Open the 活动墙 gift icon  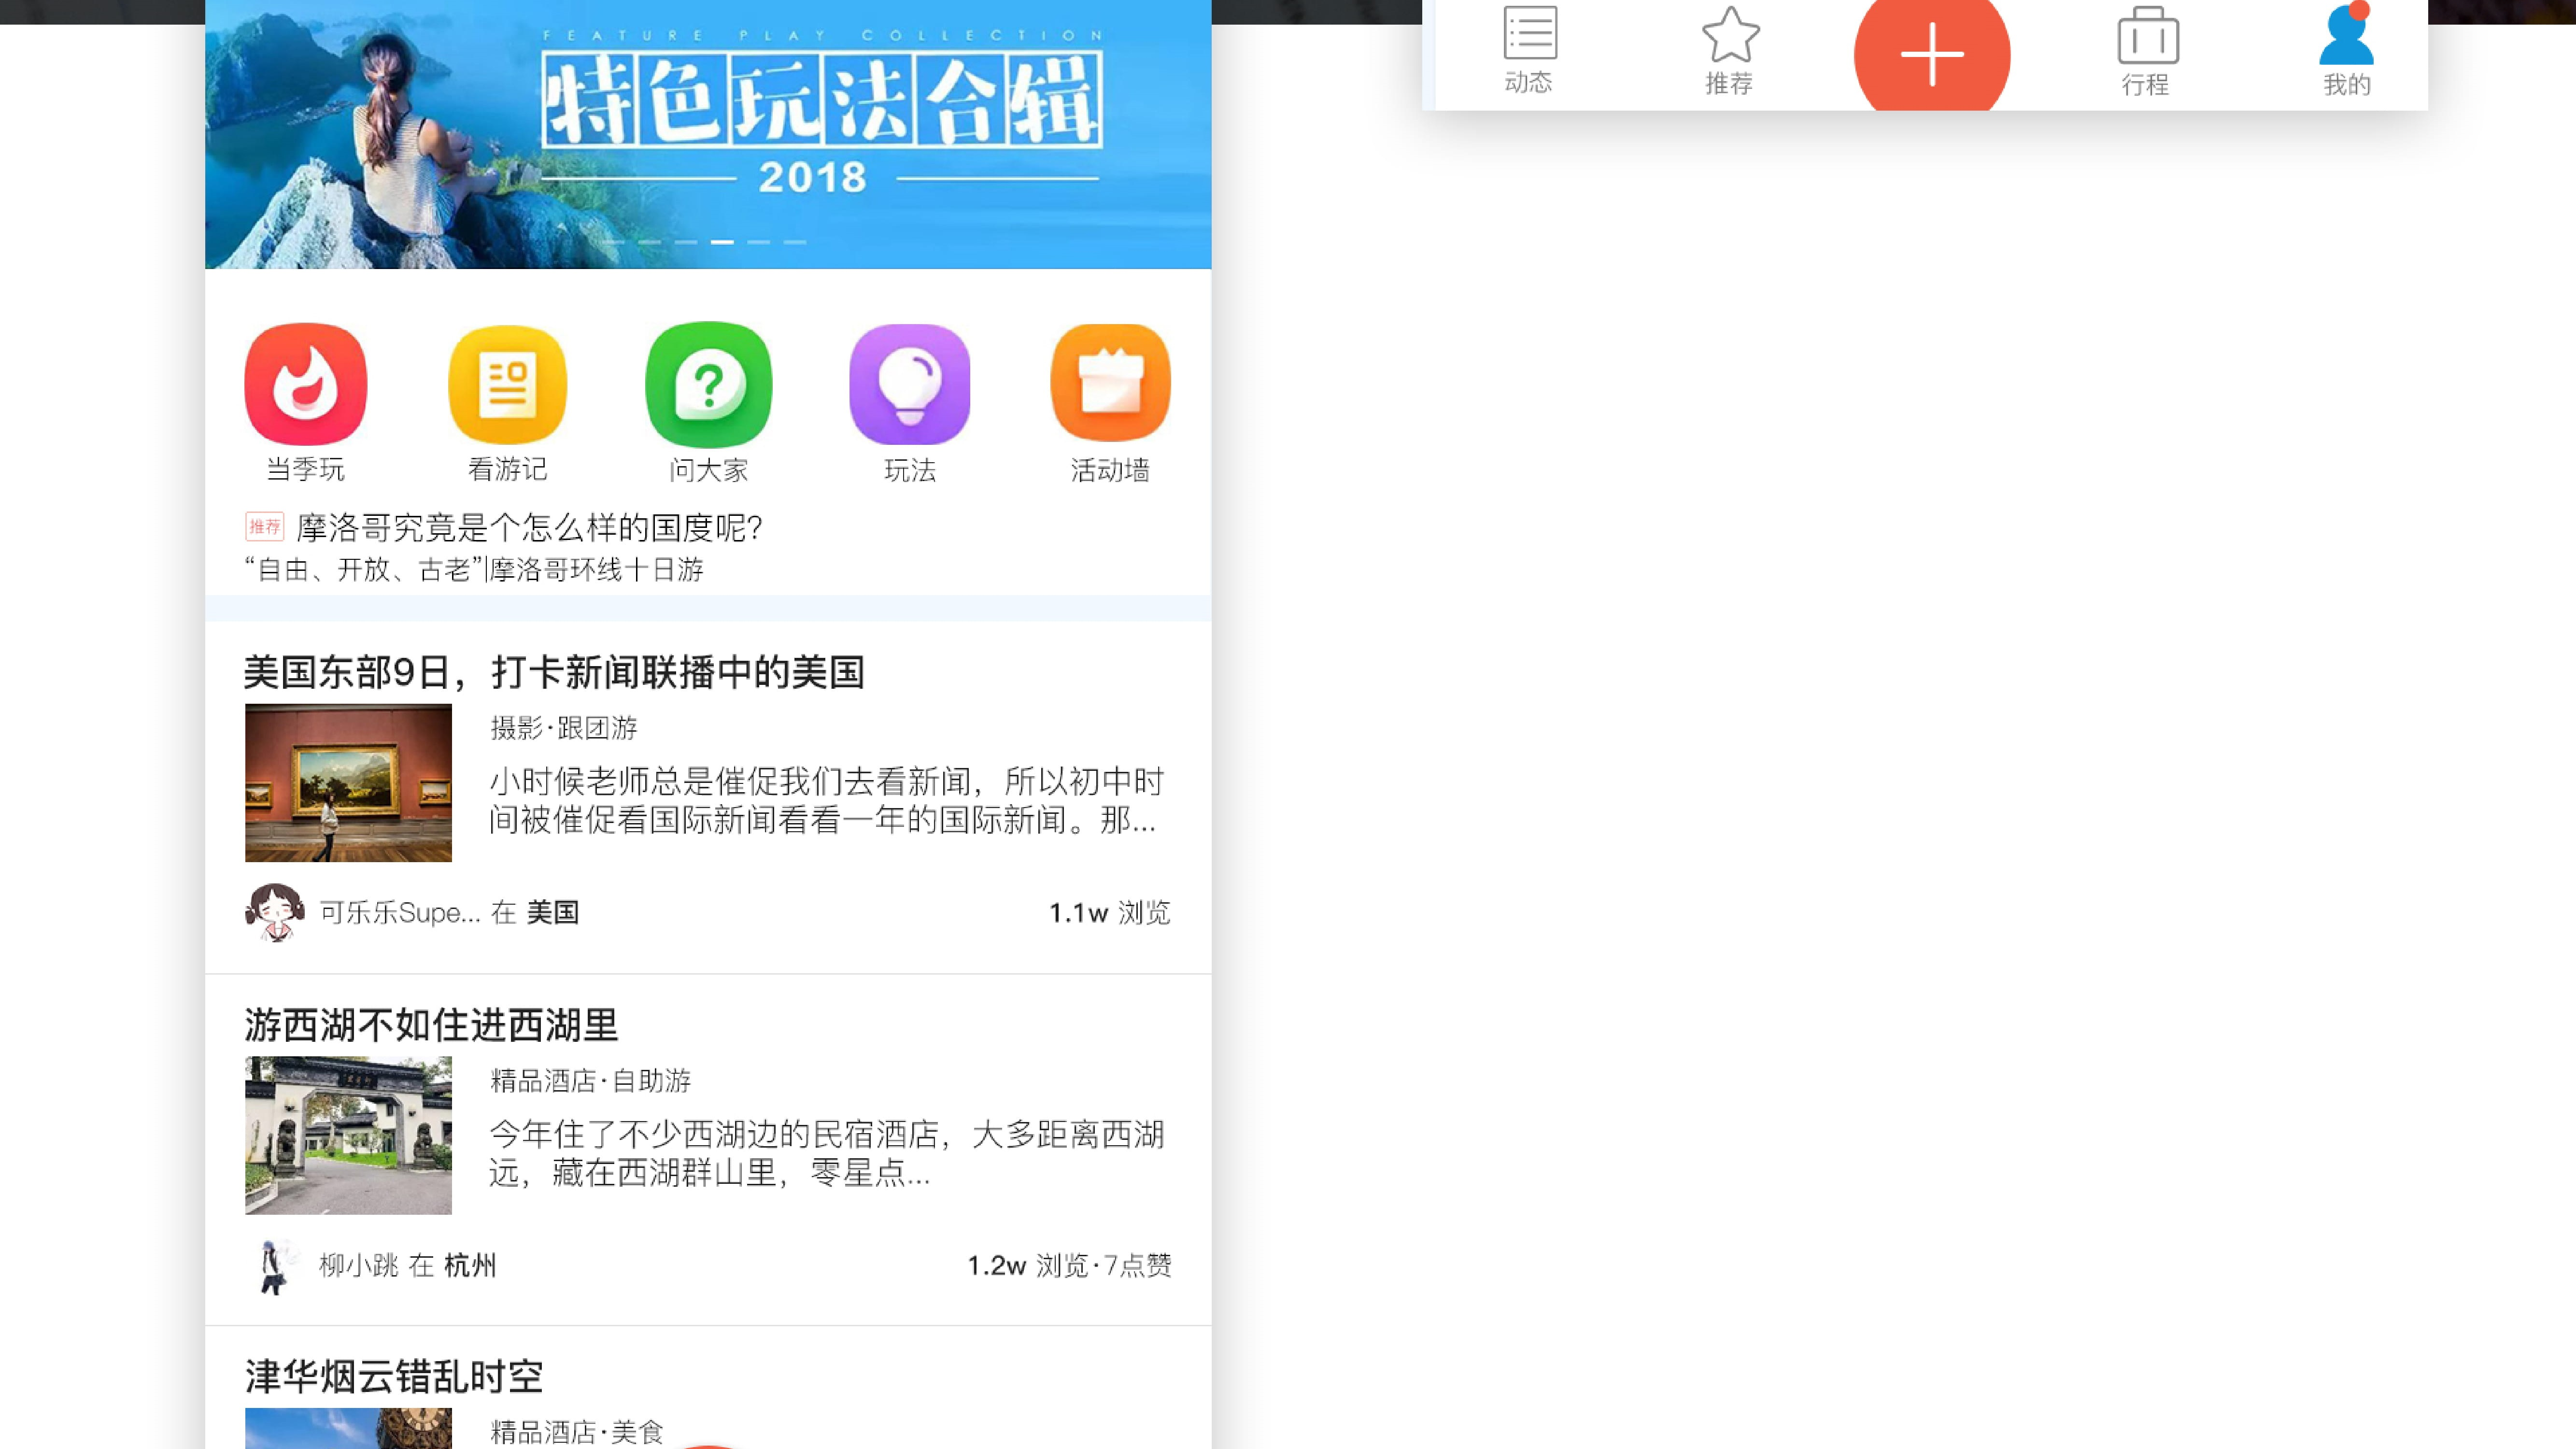1111,383
